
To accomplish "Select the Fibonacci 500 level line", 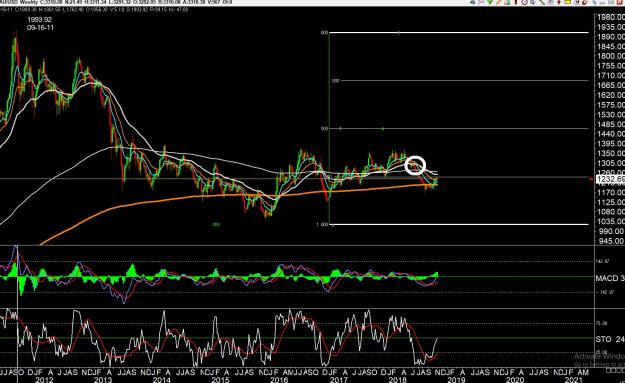I will tap(458, 128).
